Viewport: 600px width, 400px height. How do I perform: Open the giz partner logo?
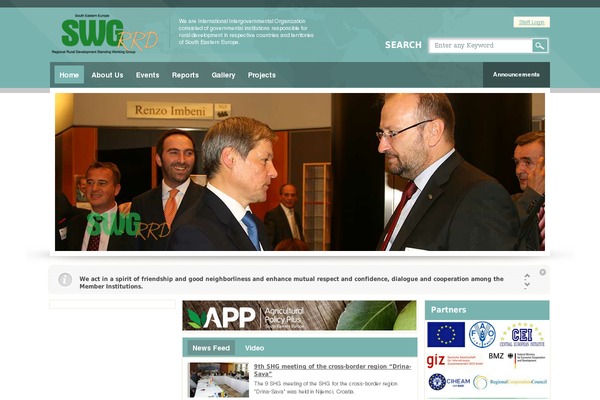coord(454,360)
